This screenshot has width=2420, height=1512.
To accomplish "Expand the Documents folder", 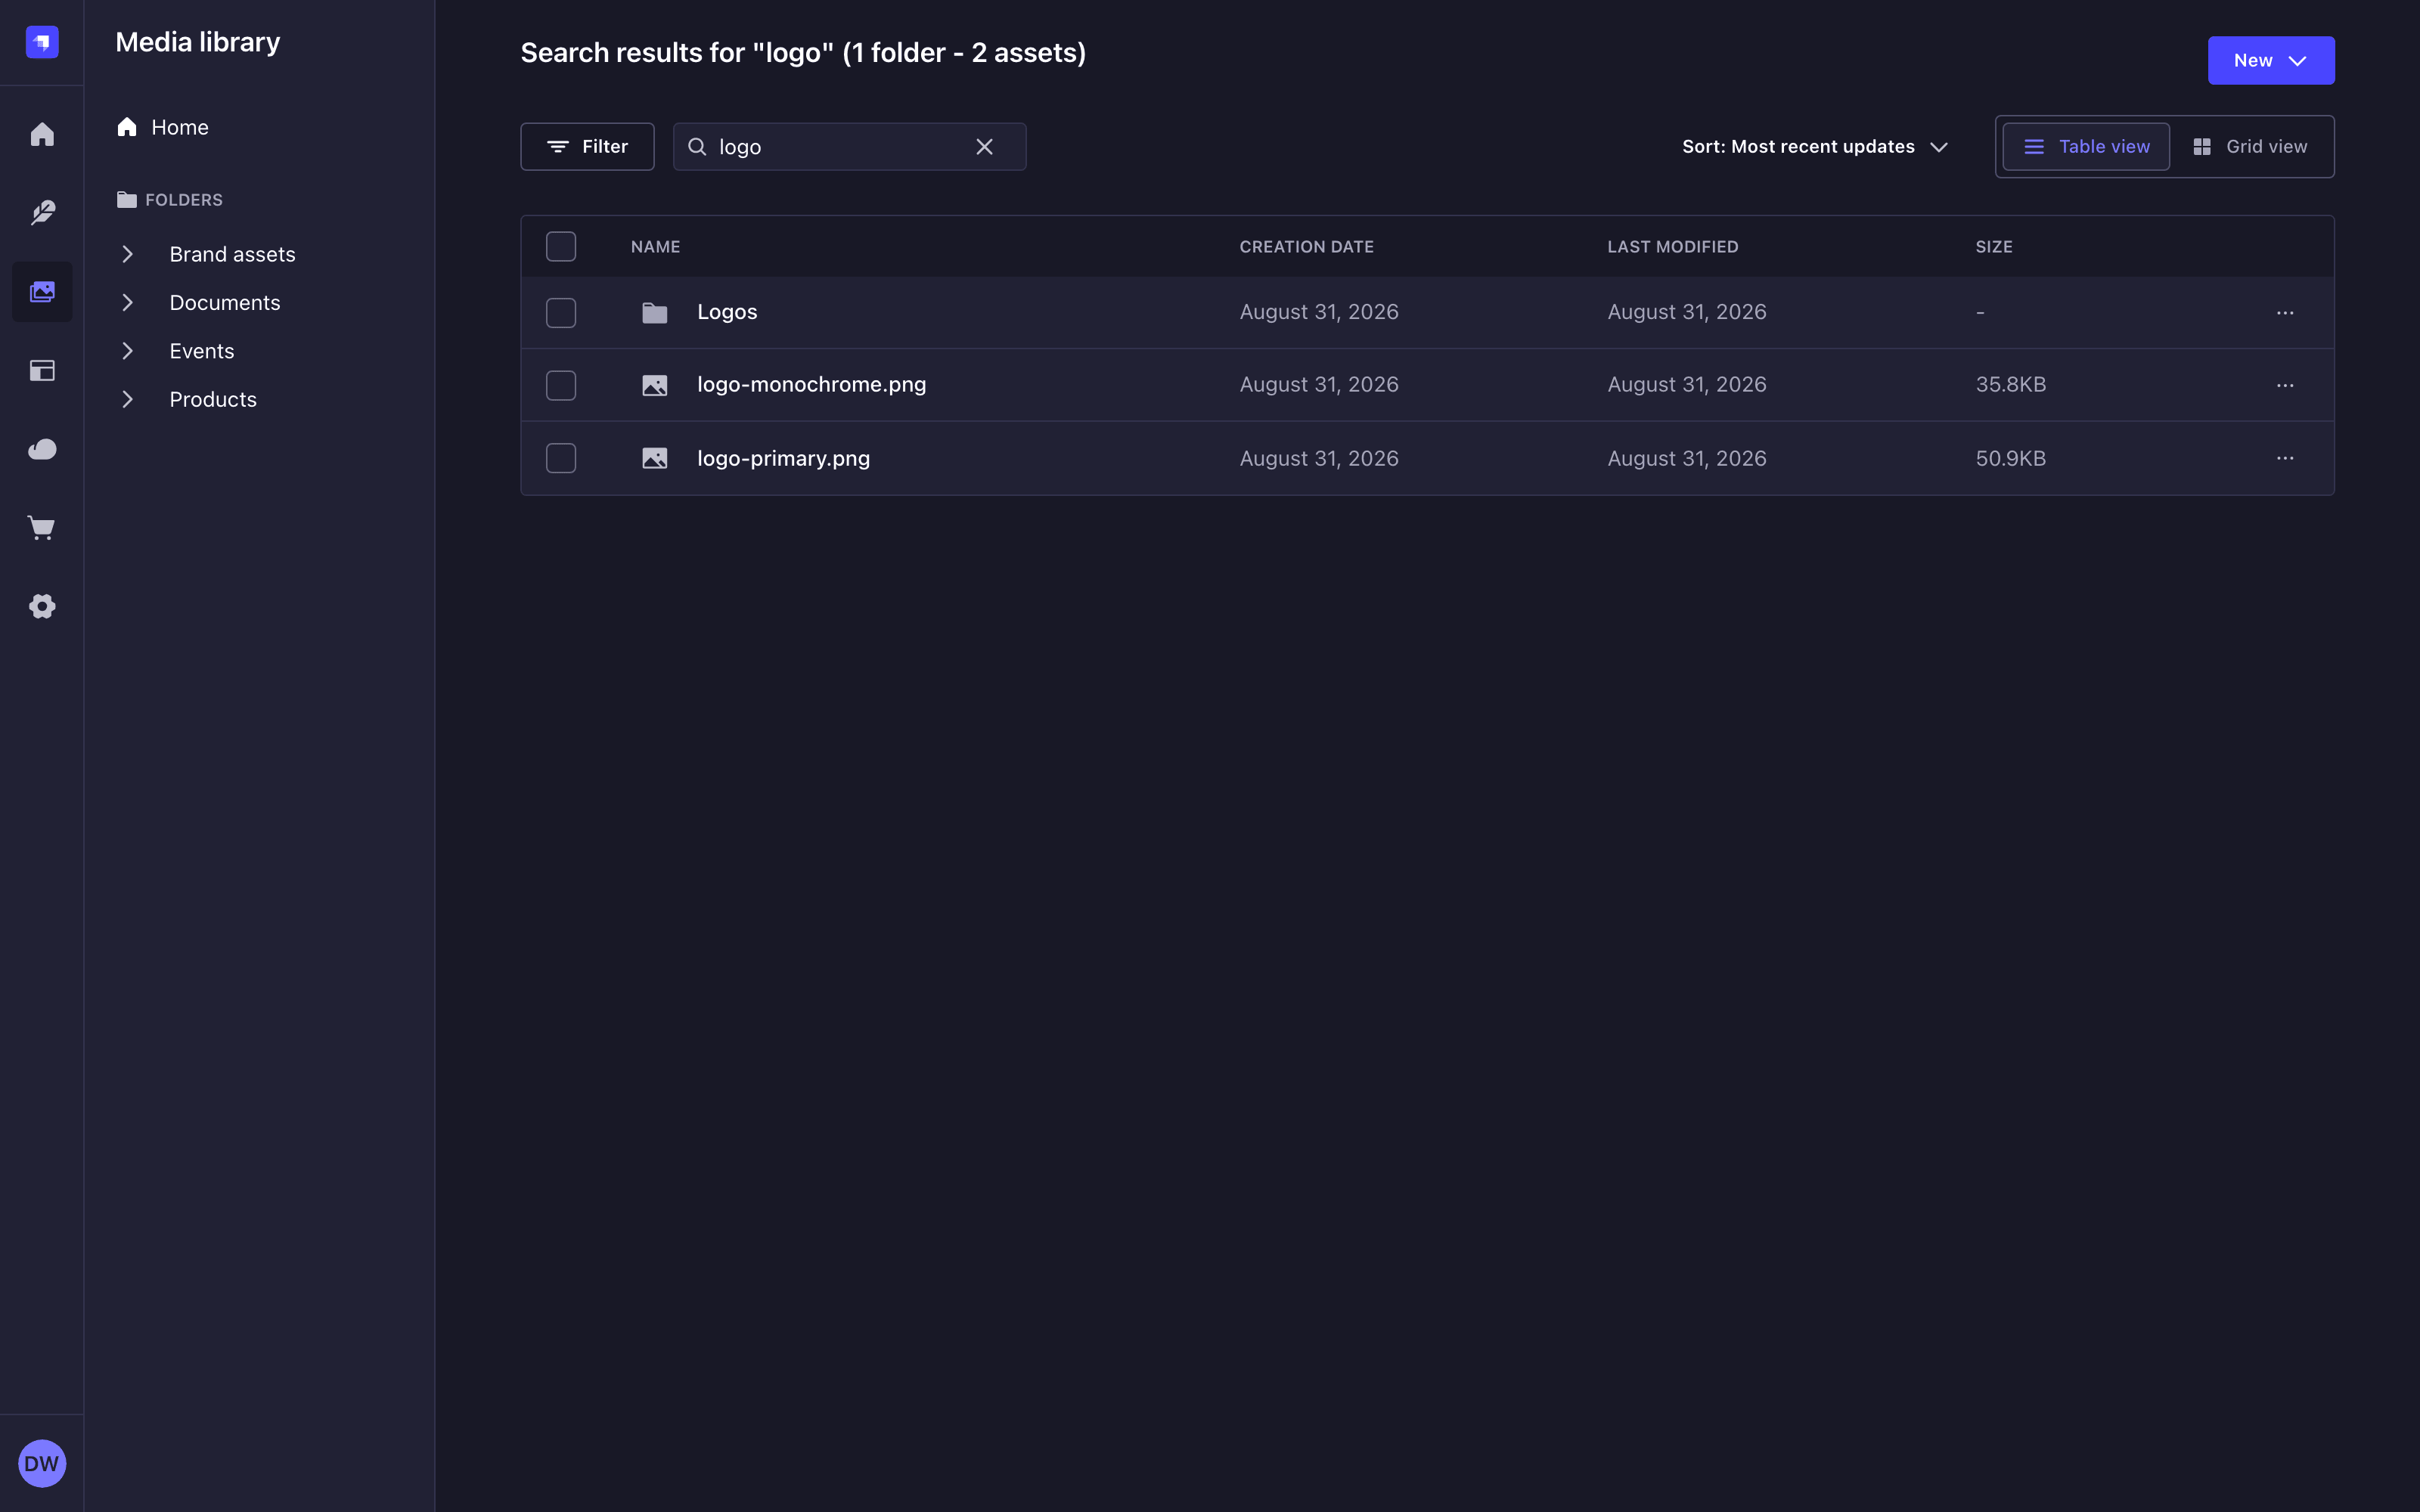I will (127, 302).
